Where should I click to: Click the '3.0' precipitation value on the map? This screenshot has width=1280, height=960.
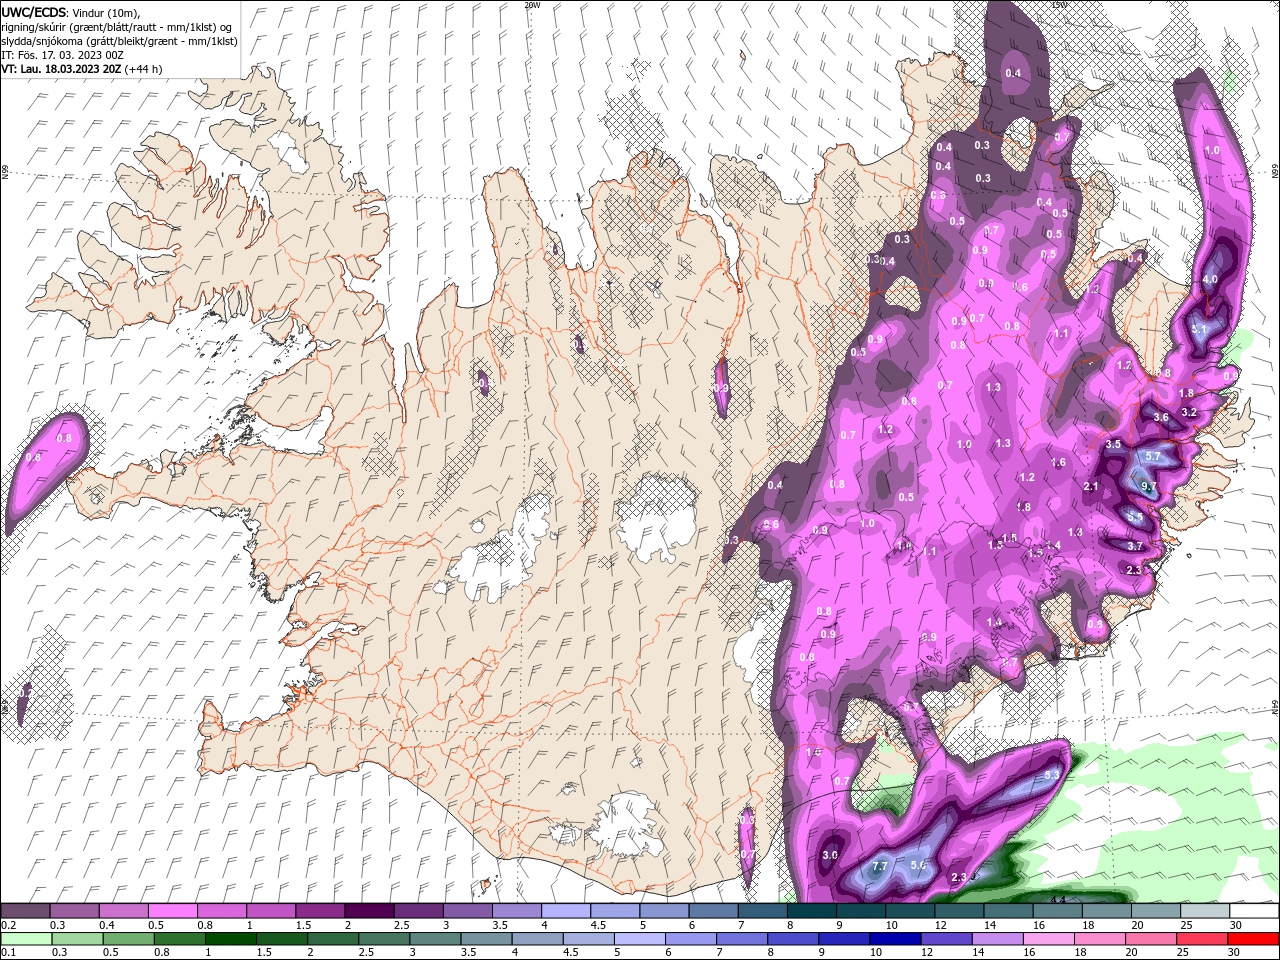(x=830, y=856)
